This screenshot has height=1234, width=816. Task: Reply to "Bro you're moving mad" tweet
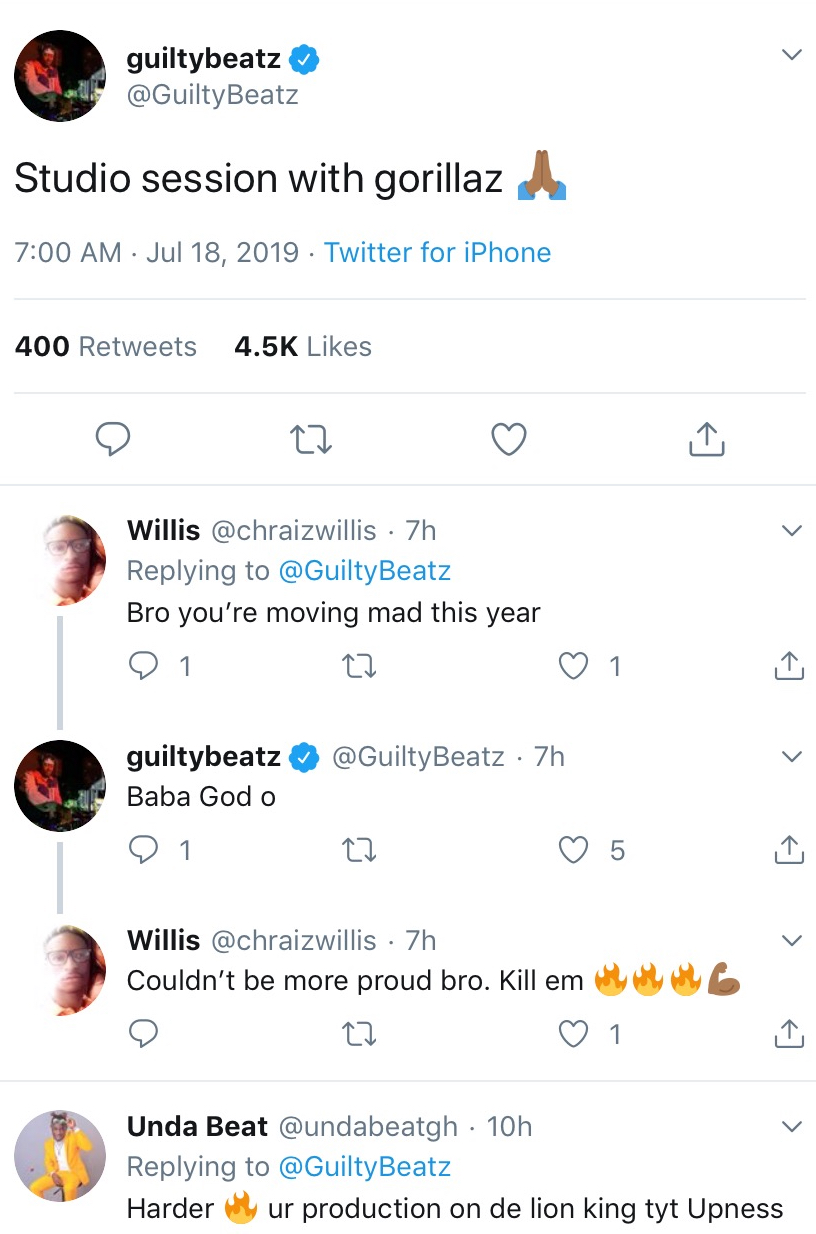[144, 666]
